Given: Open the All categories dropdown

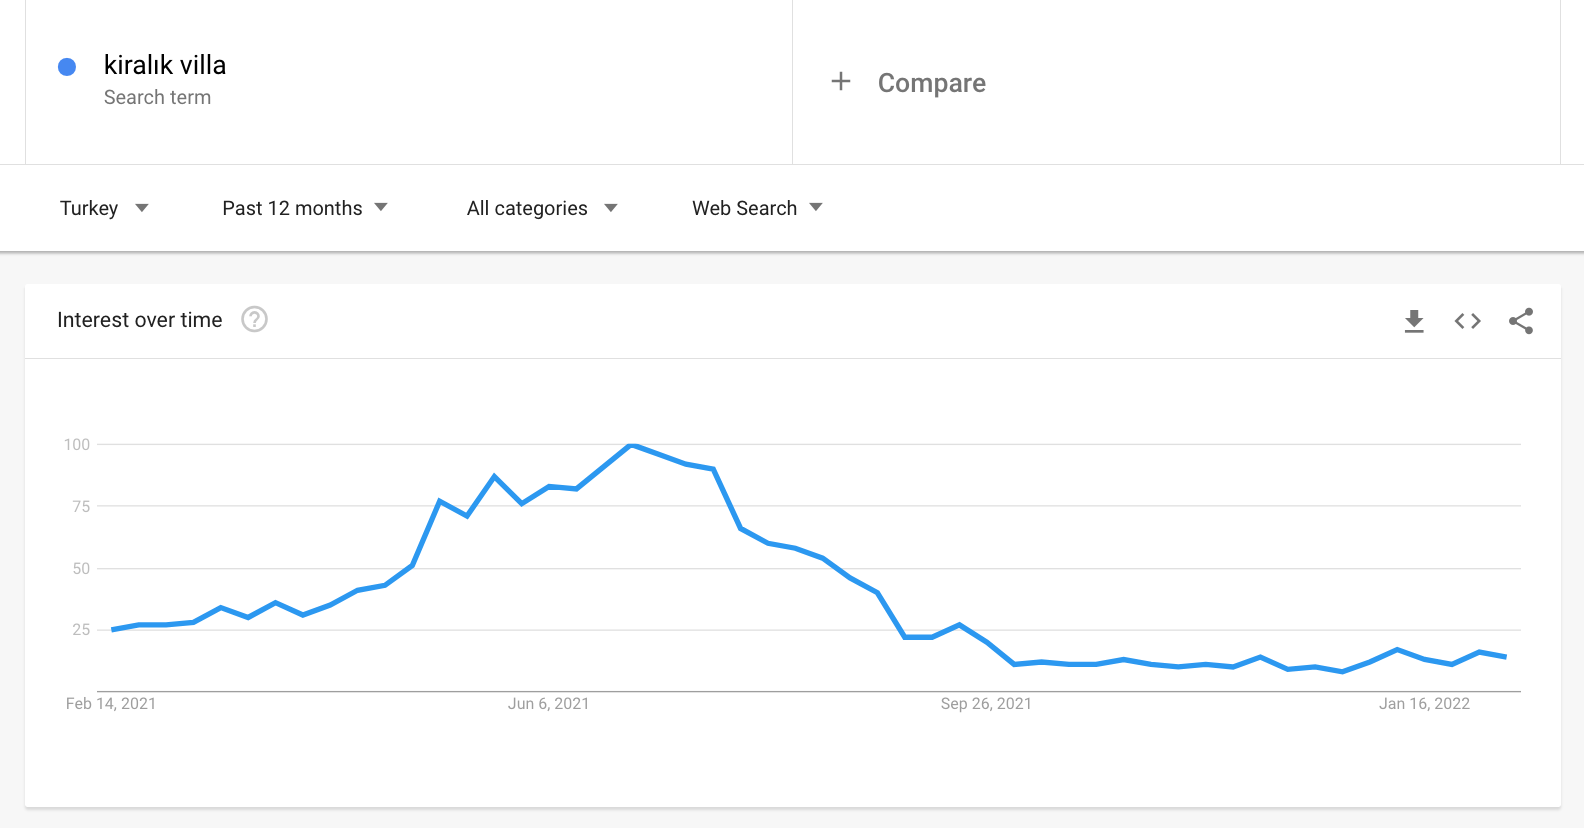Looking at the screenshot, I should 542,208.
